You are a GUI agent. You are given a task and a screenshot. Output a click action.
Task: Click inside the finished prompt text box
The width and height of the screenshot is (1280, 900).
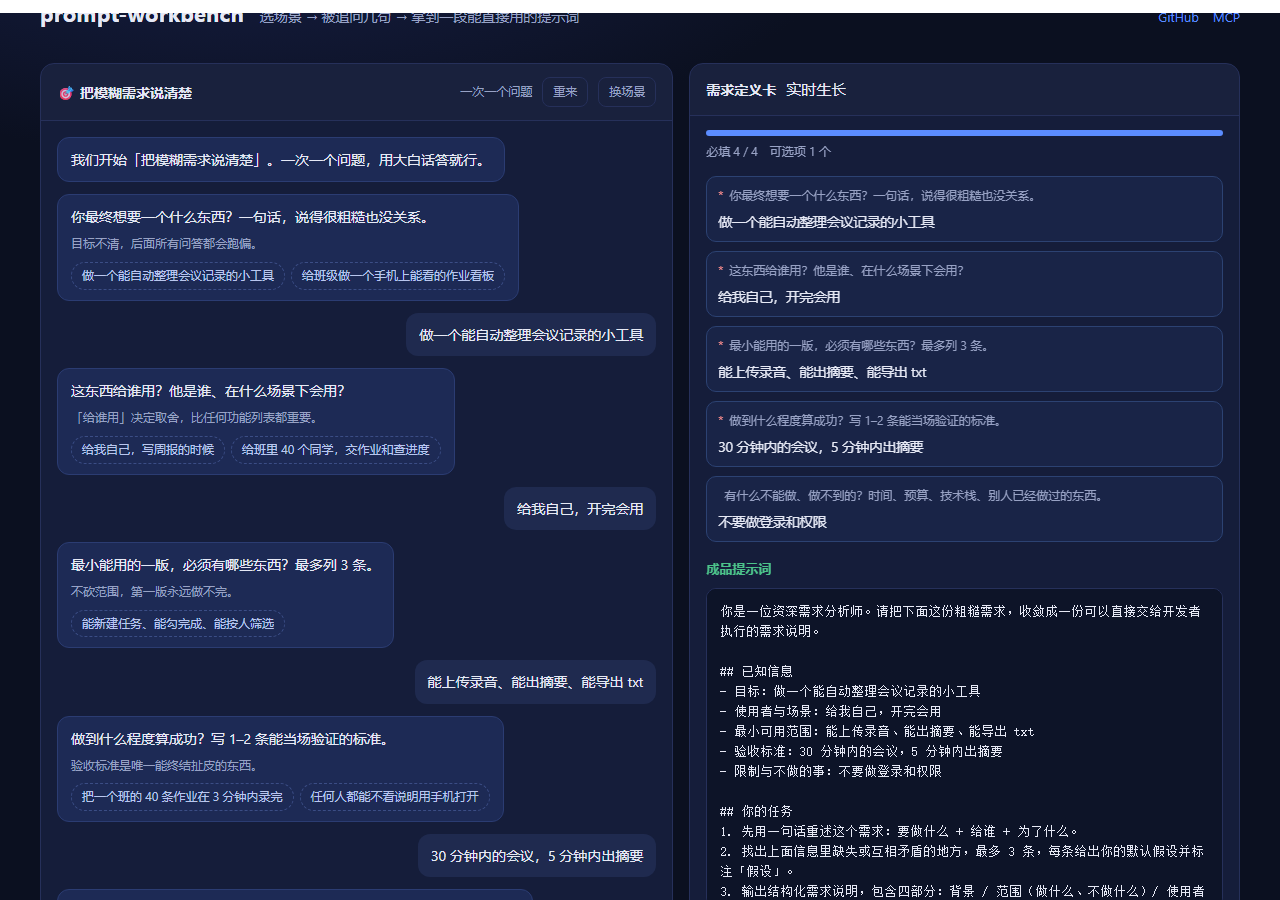[x=964, y=744]
